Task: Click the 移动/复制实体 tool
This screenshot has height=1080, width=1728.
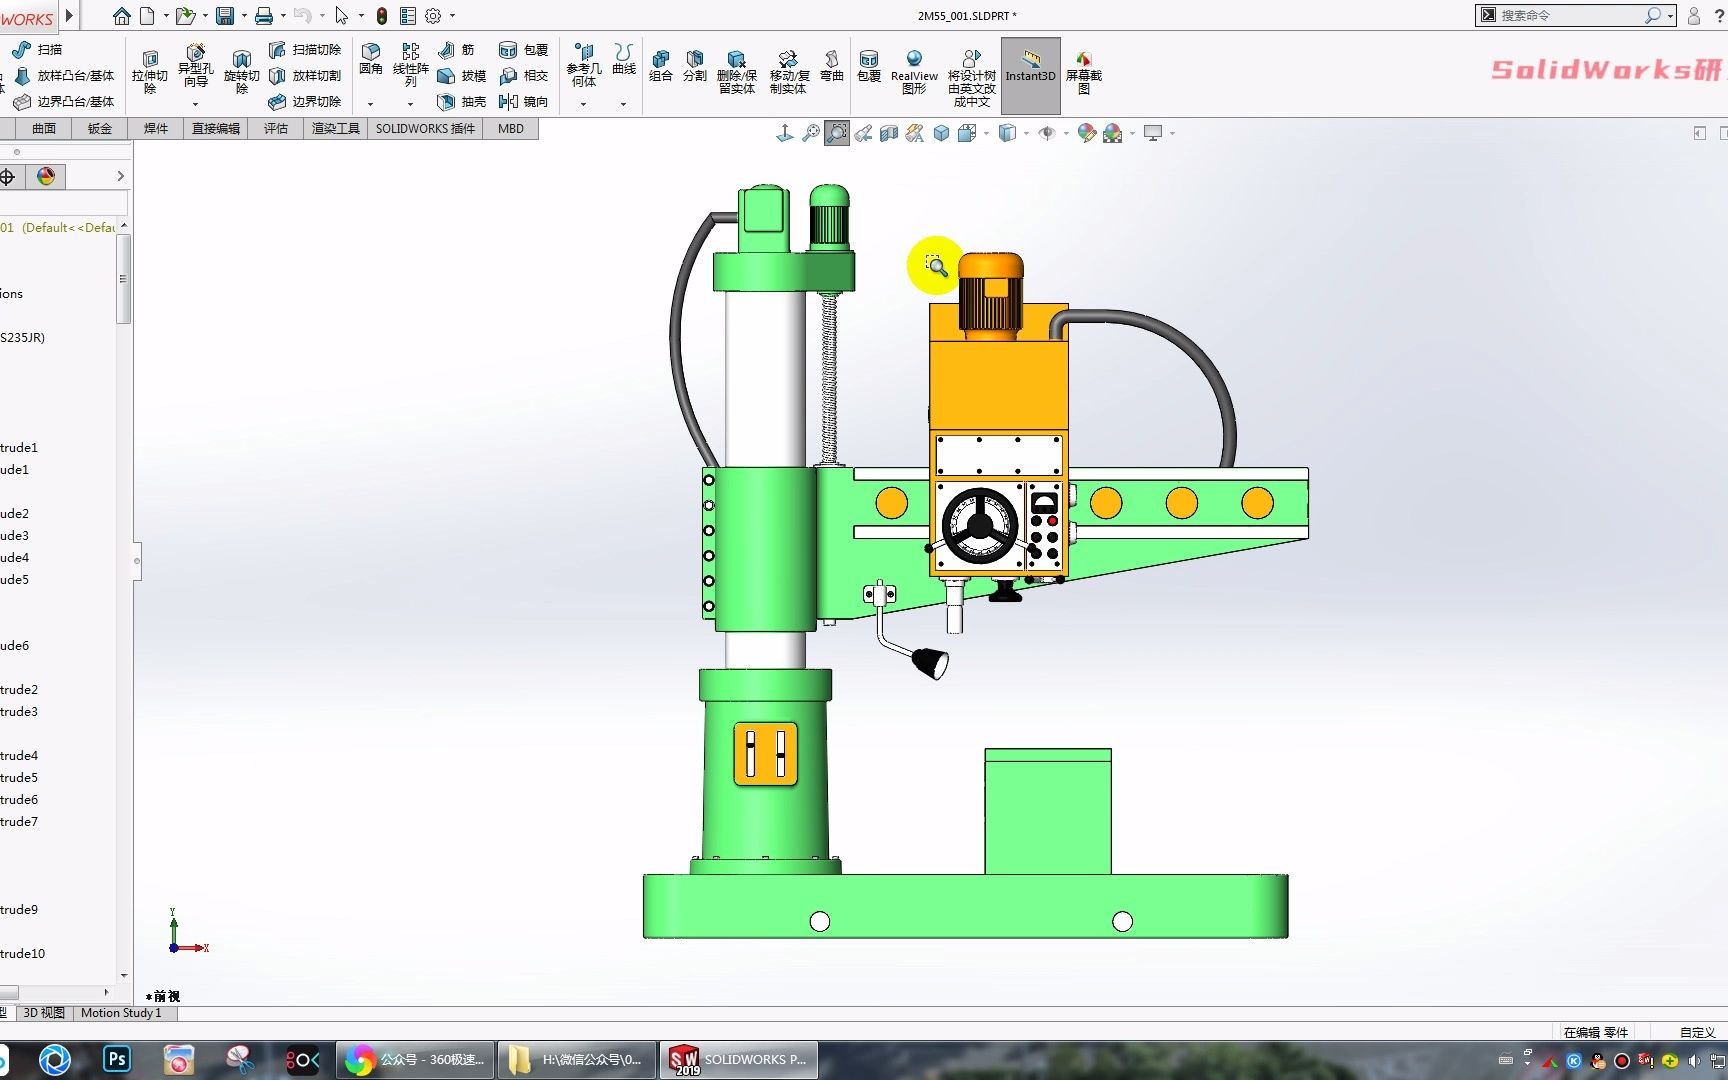Action: click(x=789, y=72)
